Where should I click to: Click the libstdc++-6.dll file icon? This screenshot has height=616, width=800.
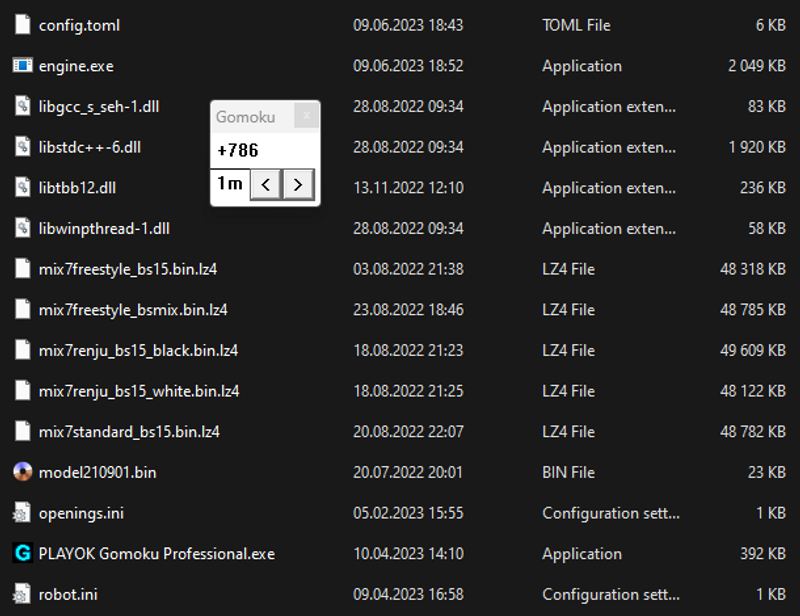point(22,147)
